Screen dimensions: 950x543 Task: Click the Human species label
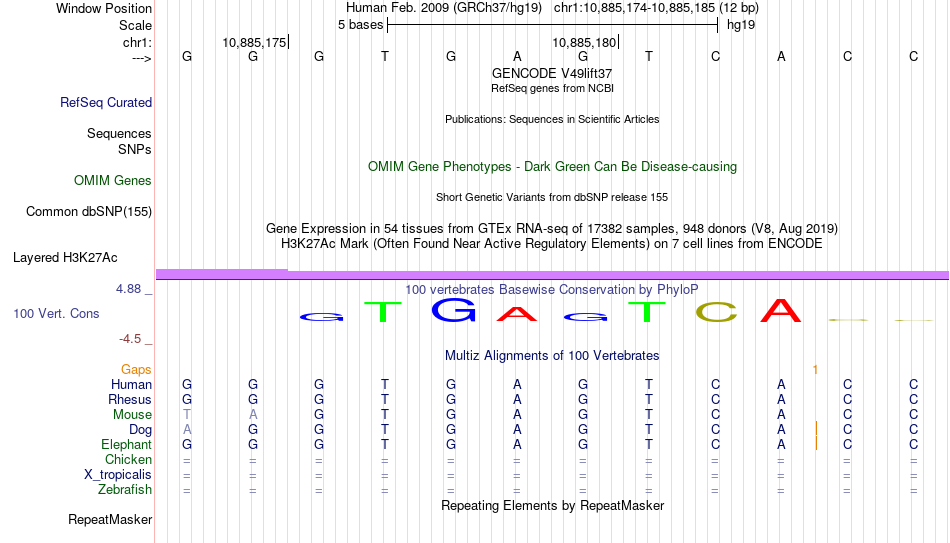coord(131,385)
